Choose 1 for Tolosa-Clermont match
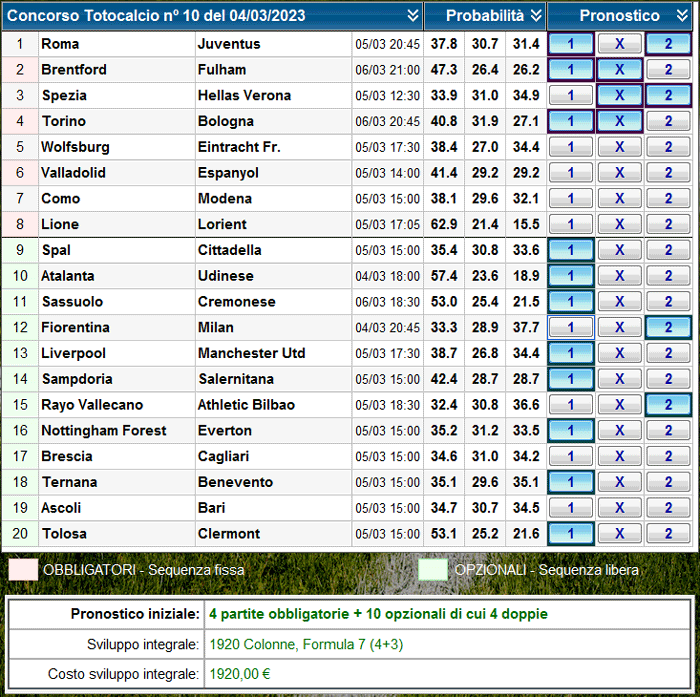This screenshot has height=697, width=700. click(x=570, y=534)
